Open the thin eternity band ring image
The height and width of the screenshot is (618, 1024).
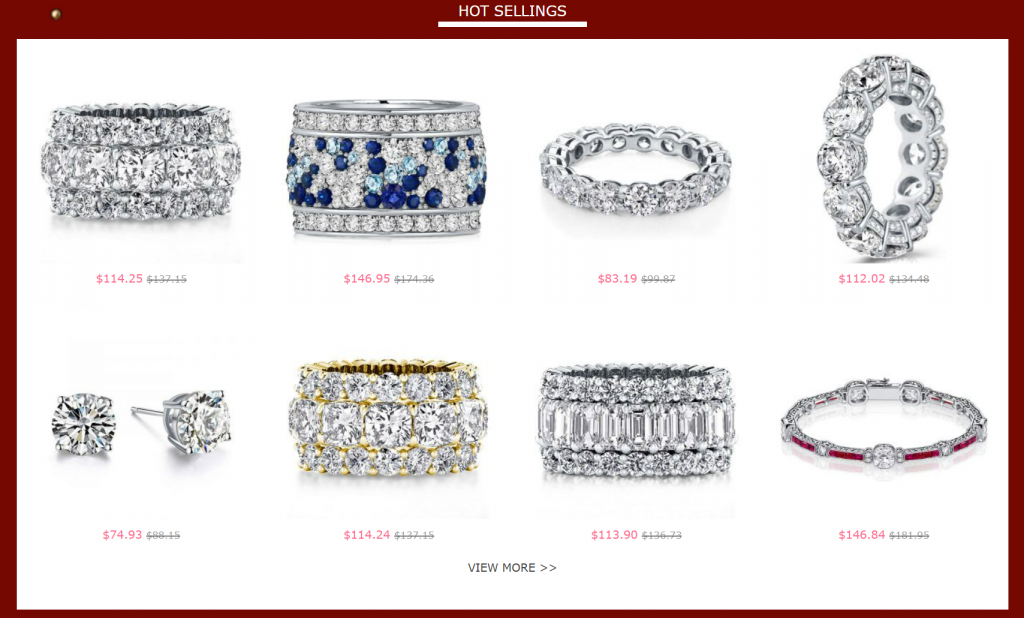[635, 170]
